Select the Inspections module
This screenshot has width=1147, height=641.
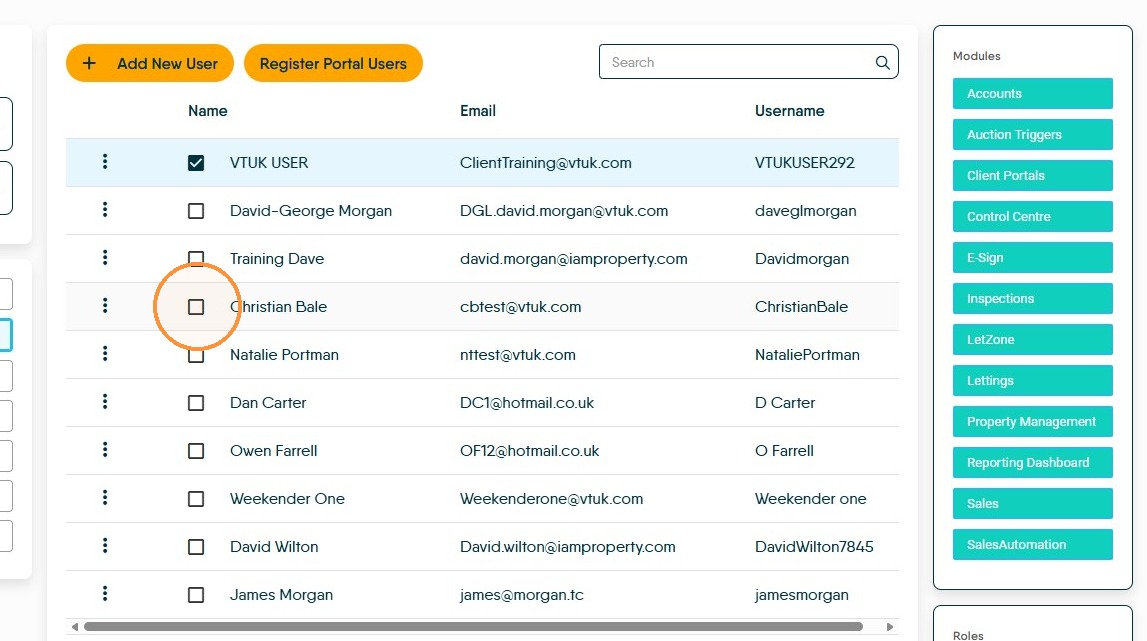(x=1032, y=299)
